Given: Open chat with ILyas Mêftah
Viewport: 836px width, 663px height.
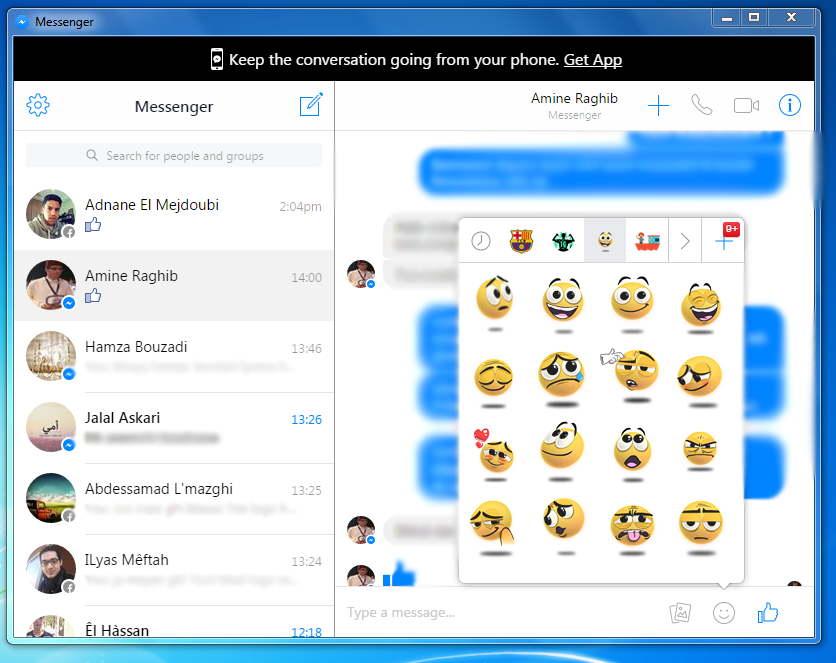Looking at the screenshot, I should (x=174, y=569).
